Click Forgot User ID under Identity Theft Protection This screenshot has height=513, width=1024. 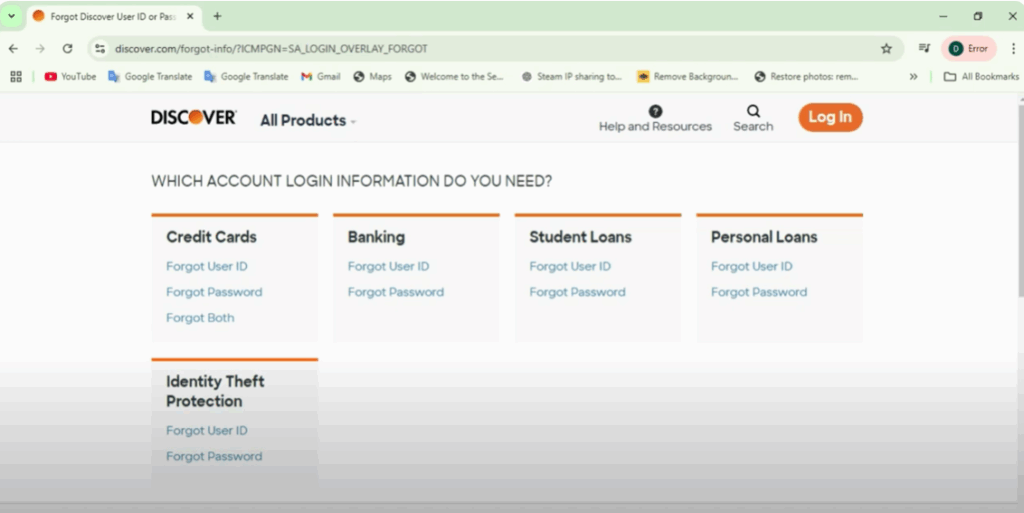[x=206, y=431]
